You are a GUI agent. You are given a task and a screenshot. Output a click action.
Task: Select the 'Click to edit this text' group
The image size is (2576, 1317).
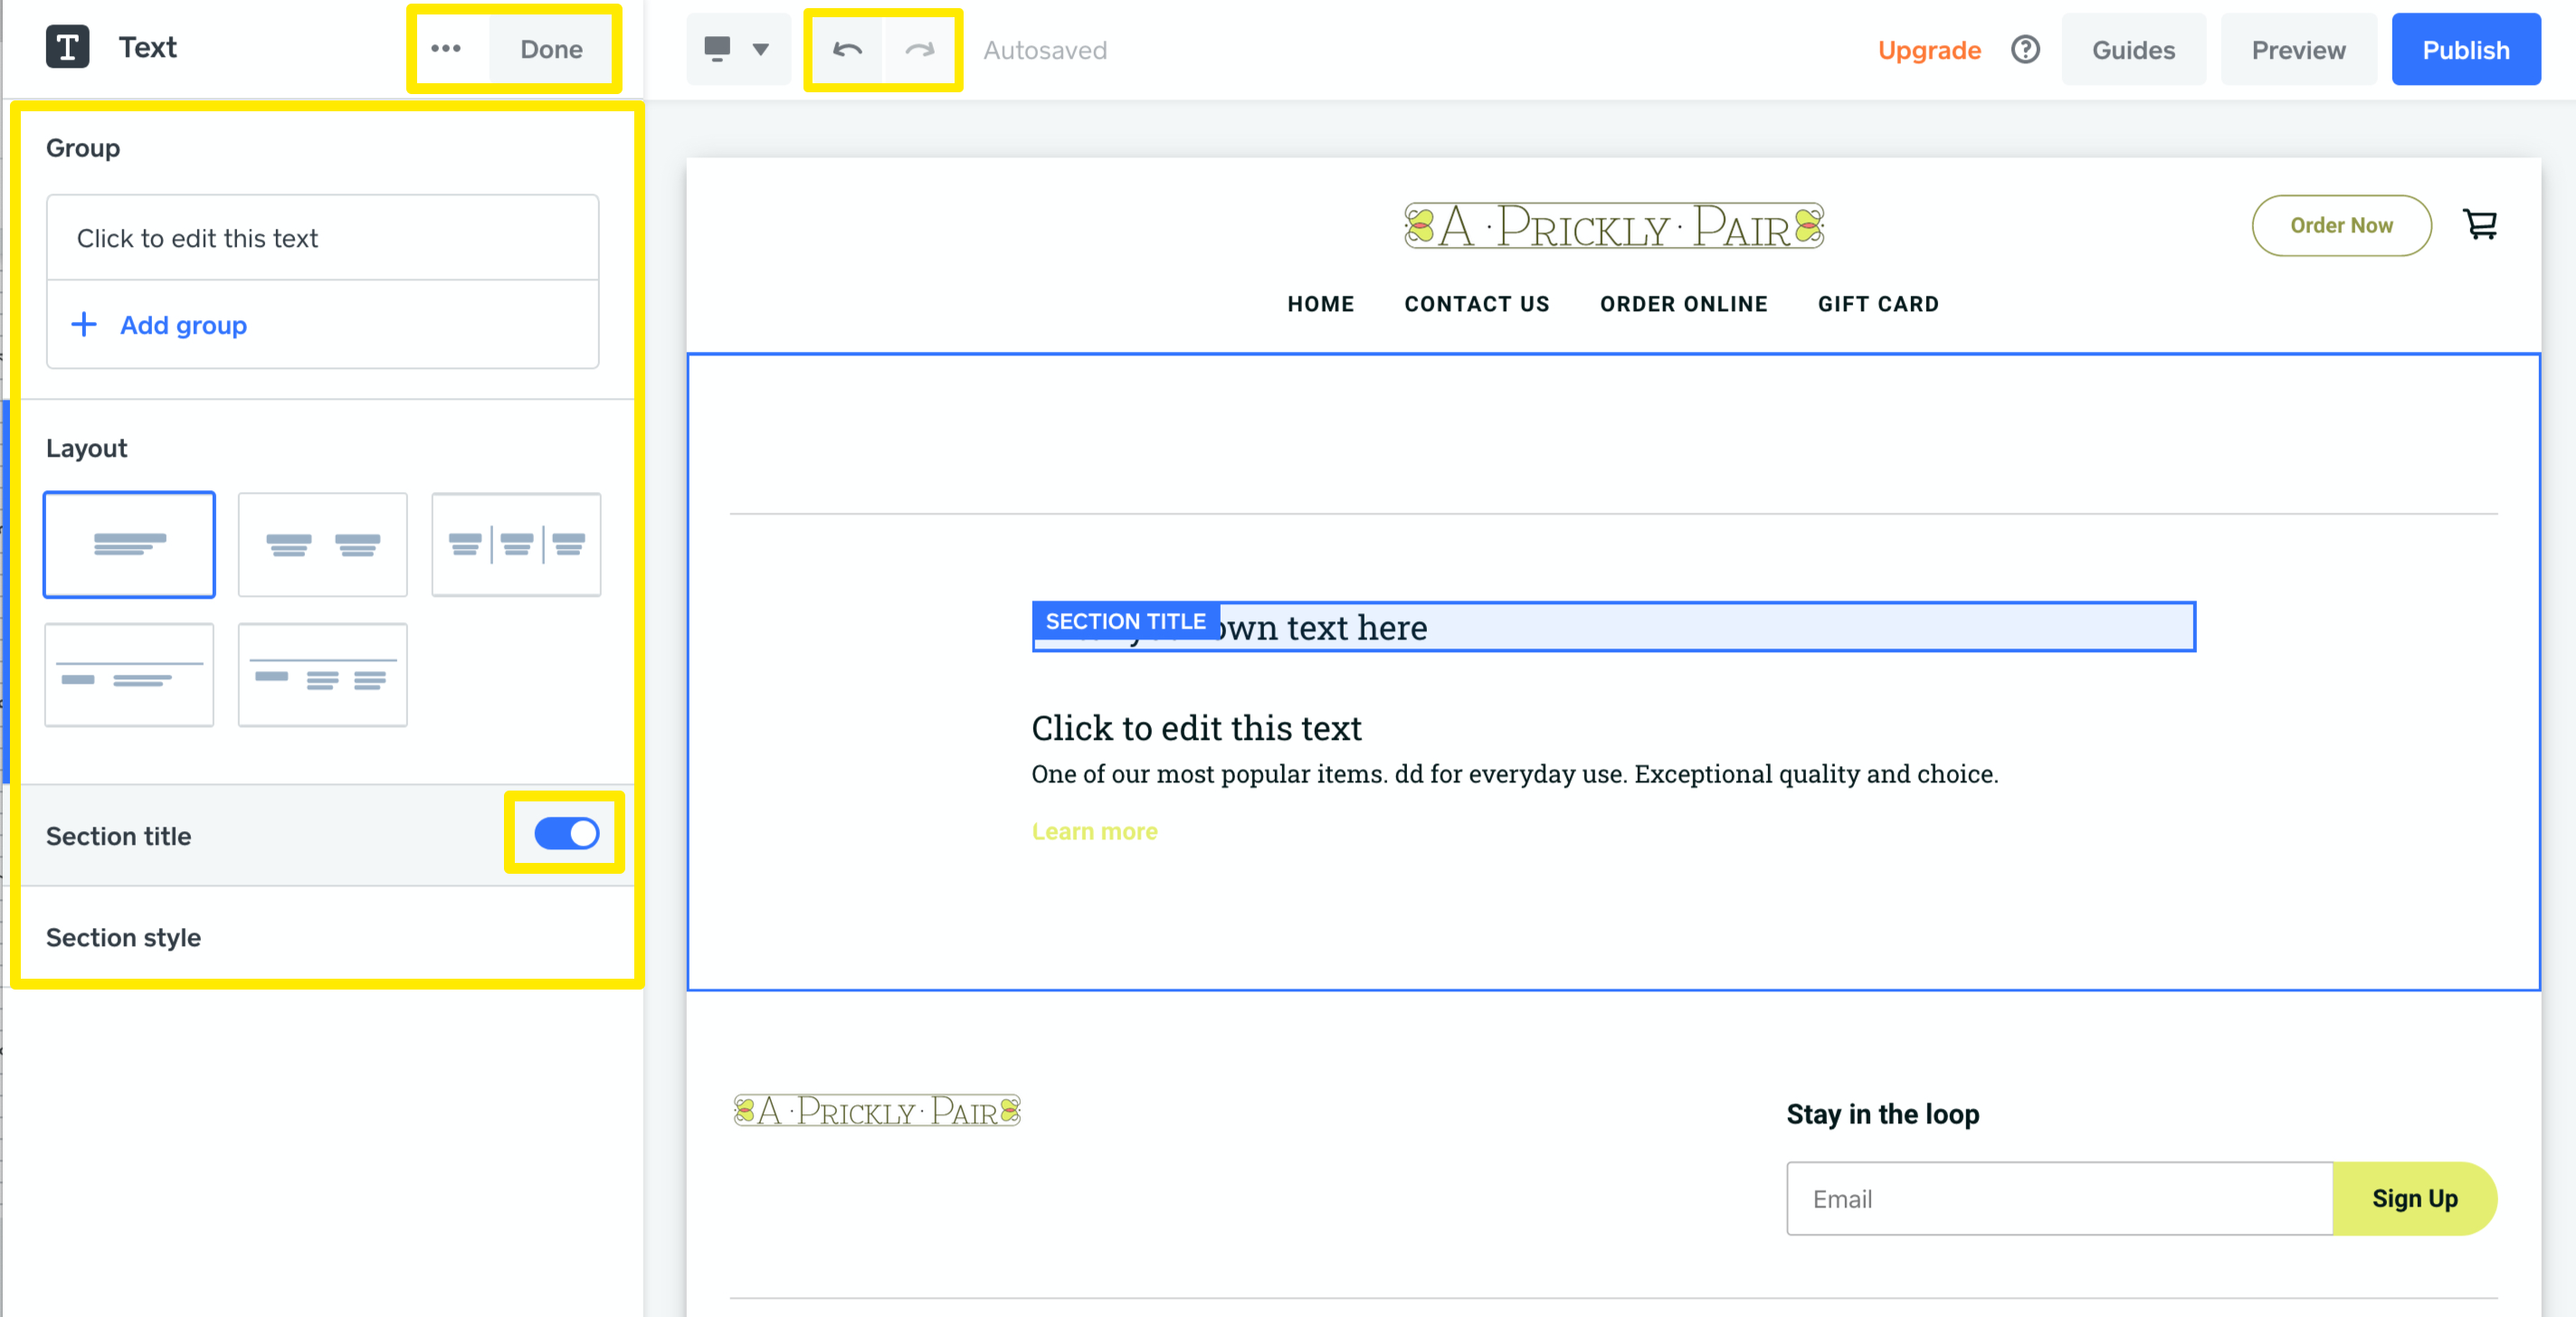(322, 238)
